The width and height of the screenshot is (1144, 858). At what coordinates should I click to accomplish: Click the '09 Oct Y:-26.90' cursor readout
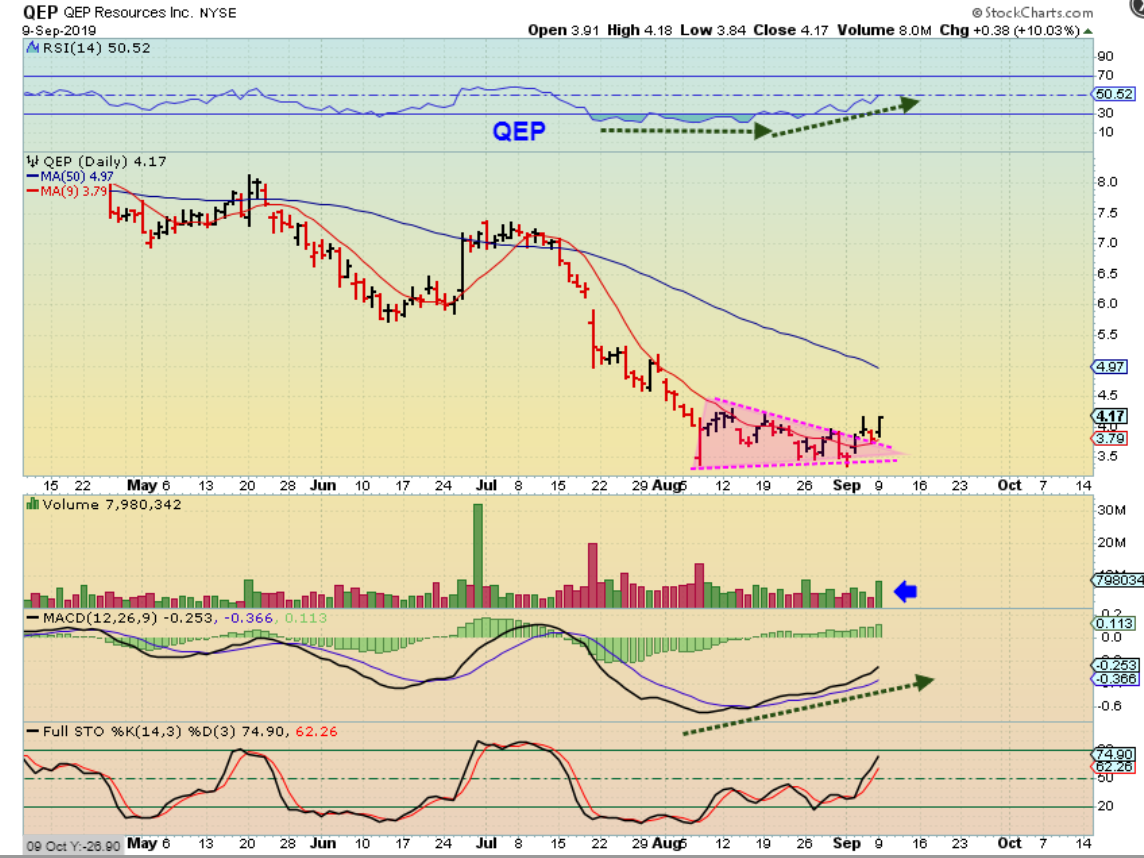(x=73, y=846)
